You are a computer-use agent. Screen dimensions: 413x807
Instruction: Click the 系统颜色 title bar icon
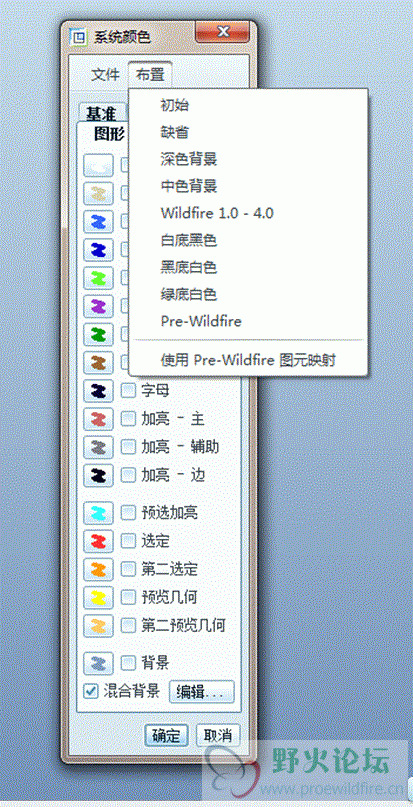[x=78, y=37]
